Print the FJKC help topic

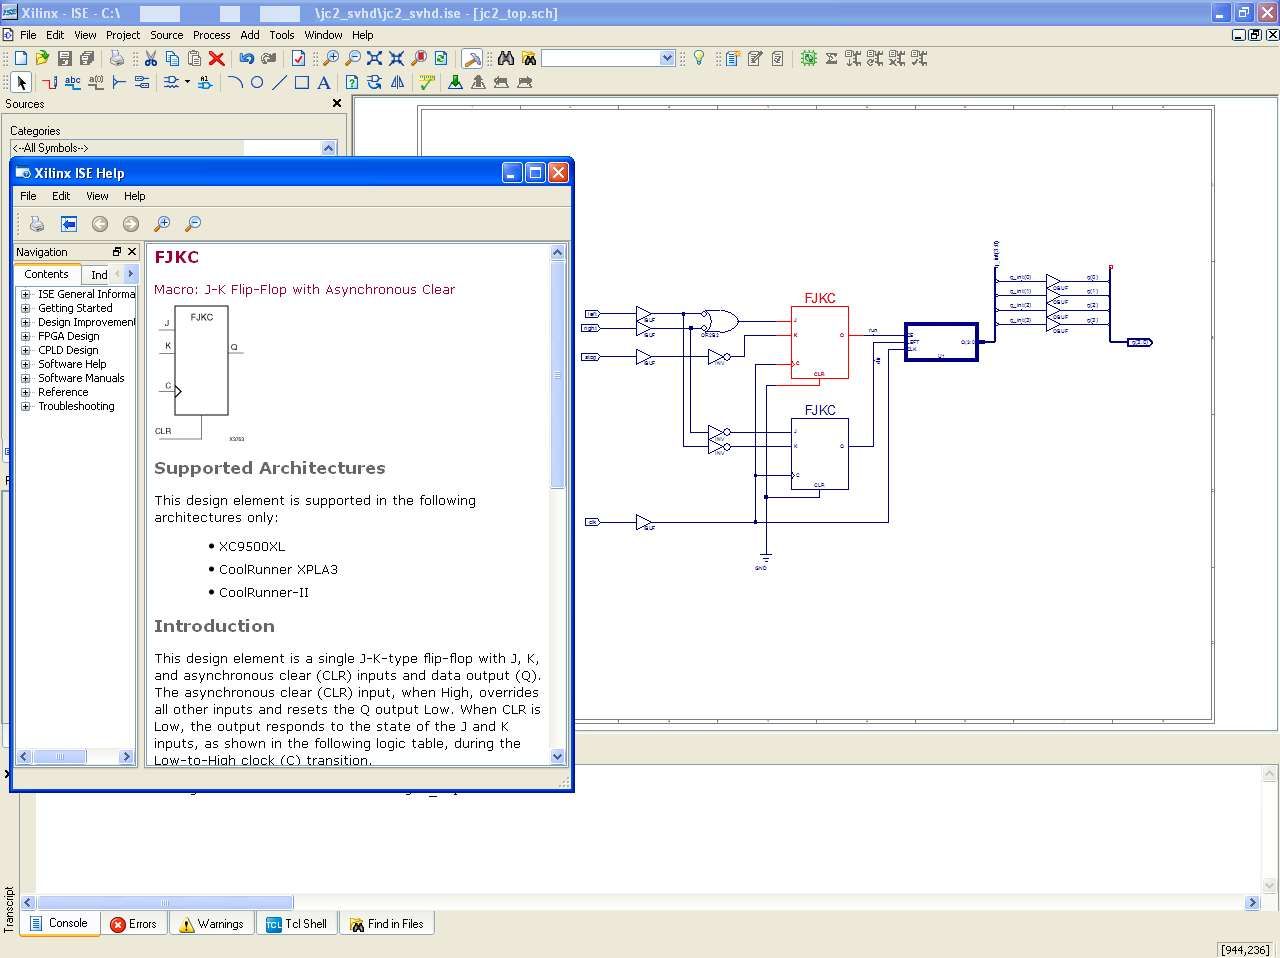pos(36,223)
